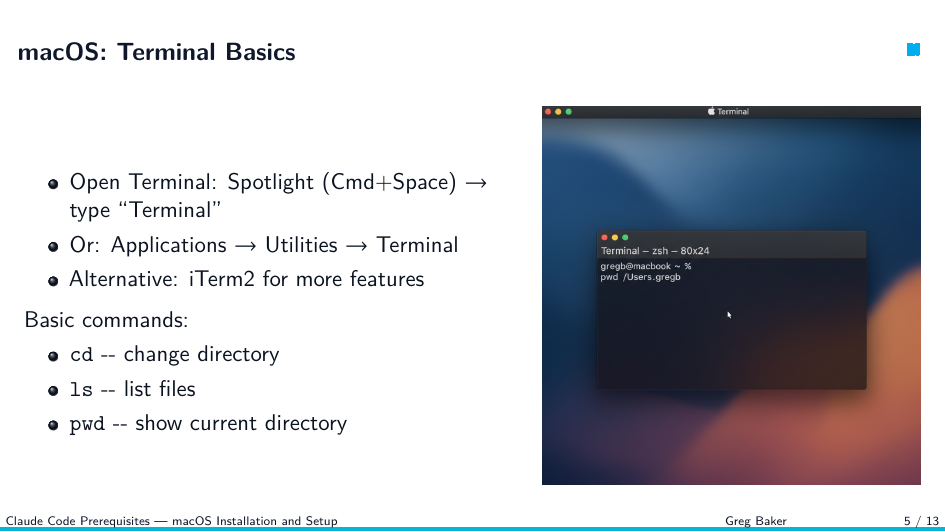This screenshot has height=532, width=945.
Task: Click the "pwd -- show current directory" bullet
Action: pos(209,424)
